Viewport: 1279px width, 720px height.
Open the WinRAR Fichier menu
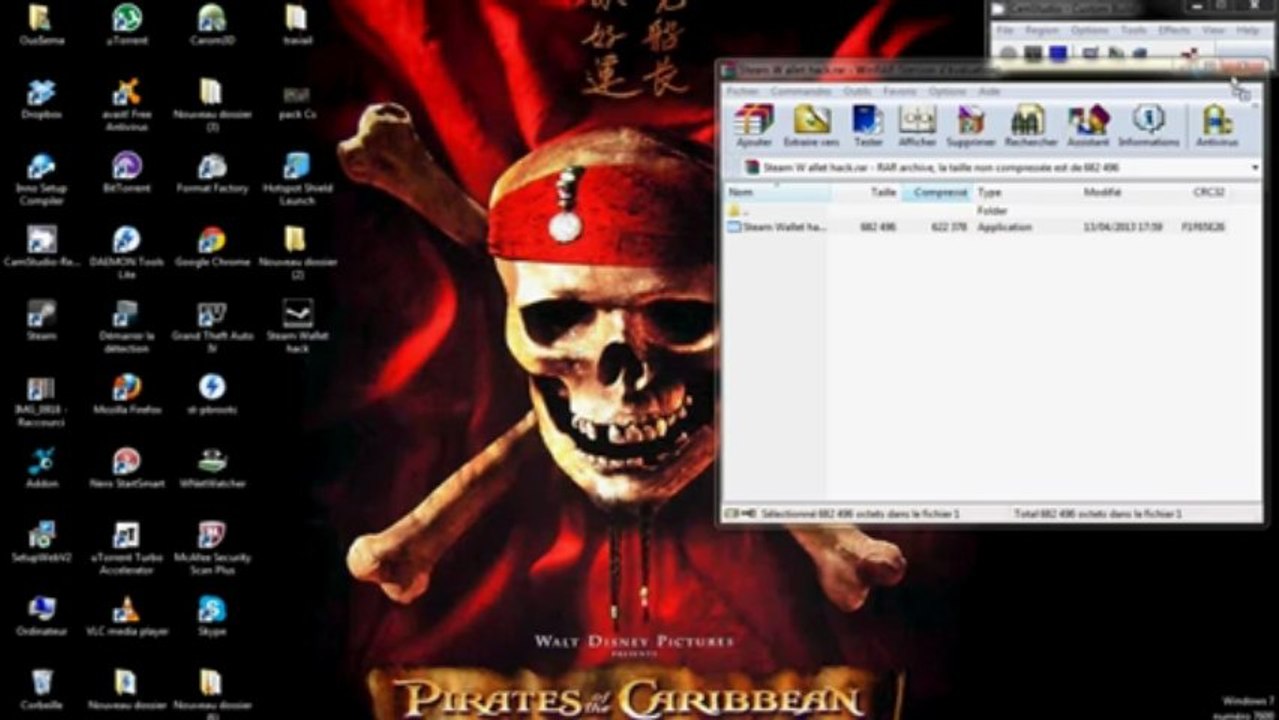click(x=742, y=91)
